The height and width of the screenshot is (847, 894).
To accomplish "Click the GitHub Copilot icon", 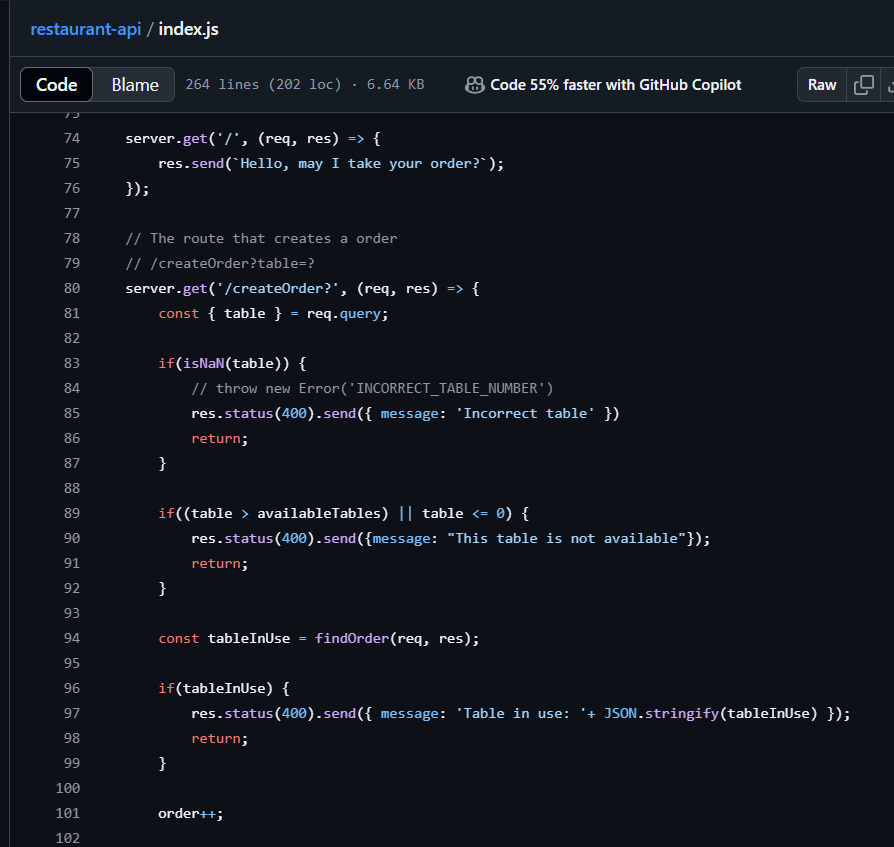I will pos(474,85).
